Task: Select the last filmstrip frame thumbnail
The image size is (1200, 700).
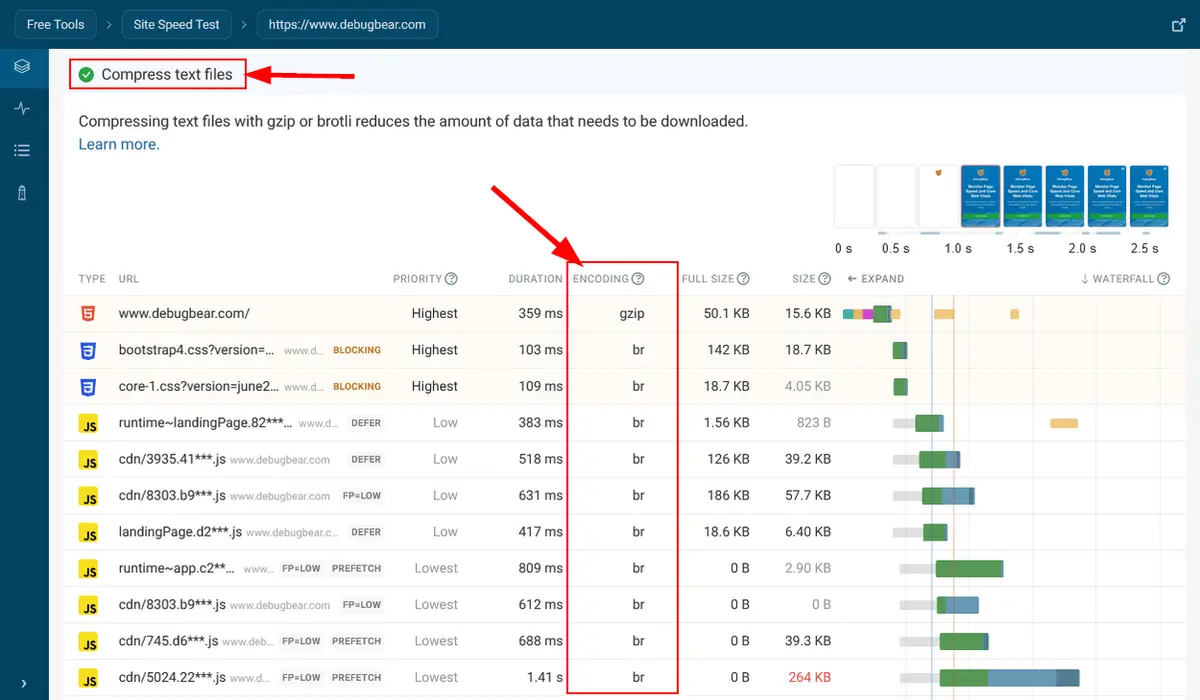Action: tap(1149, 197)
